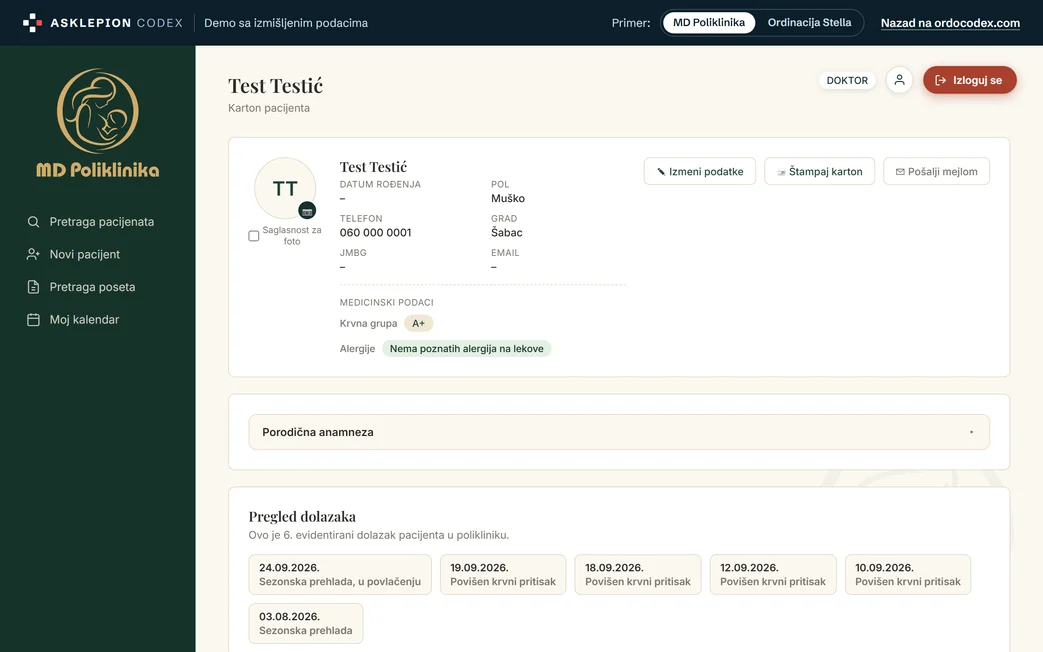The width and height of the screenshot is (1043, 652).
Task: Click the Demo sa izmišljenim podacima text
Action: click(x=286, y=23)
